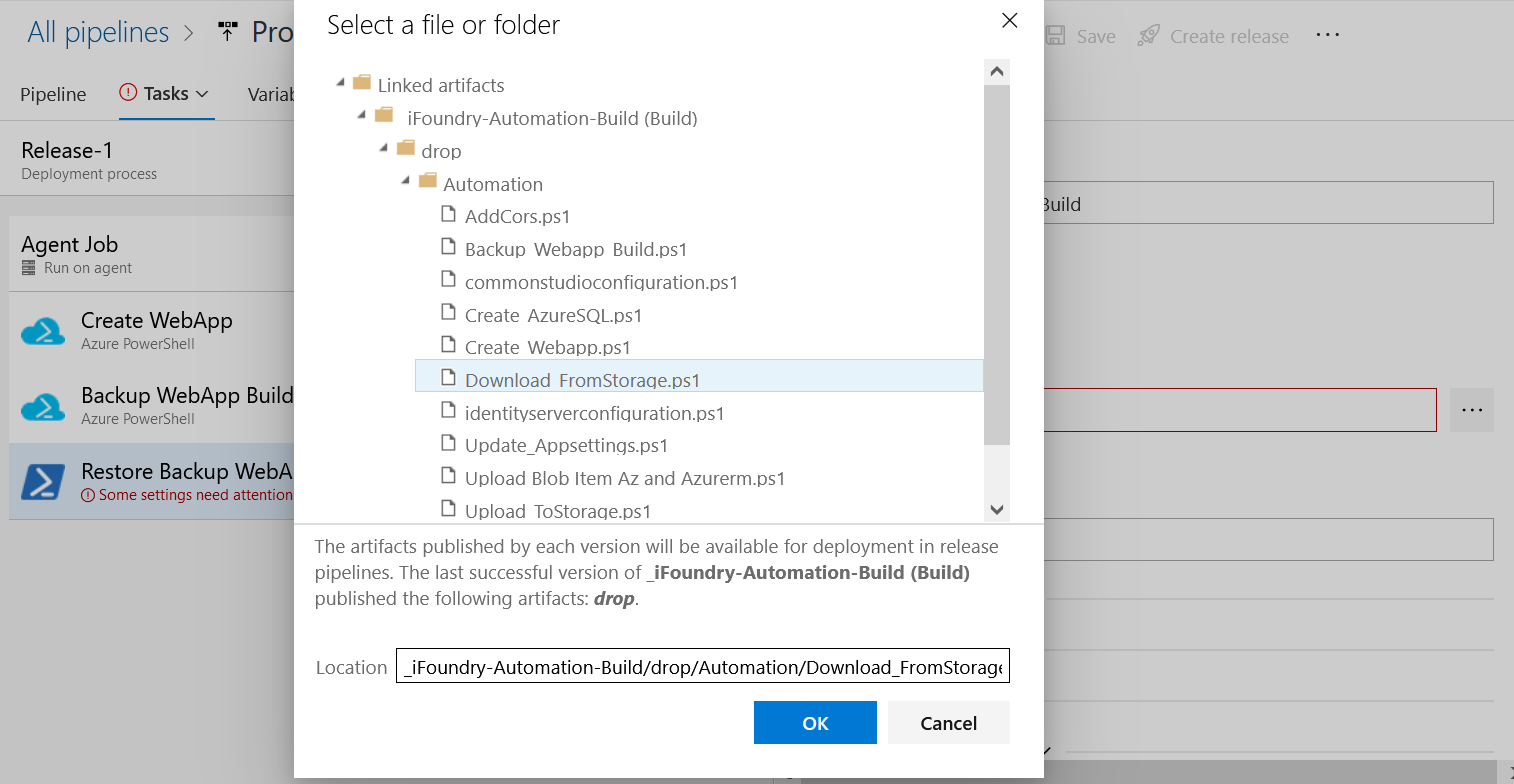The image size is (1514, 784).
Task: Select the Linked artifacts folder icon
Action: (x=362, y=84)
